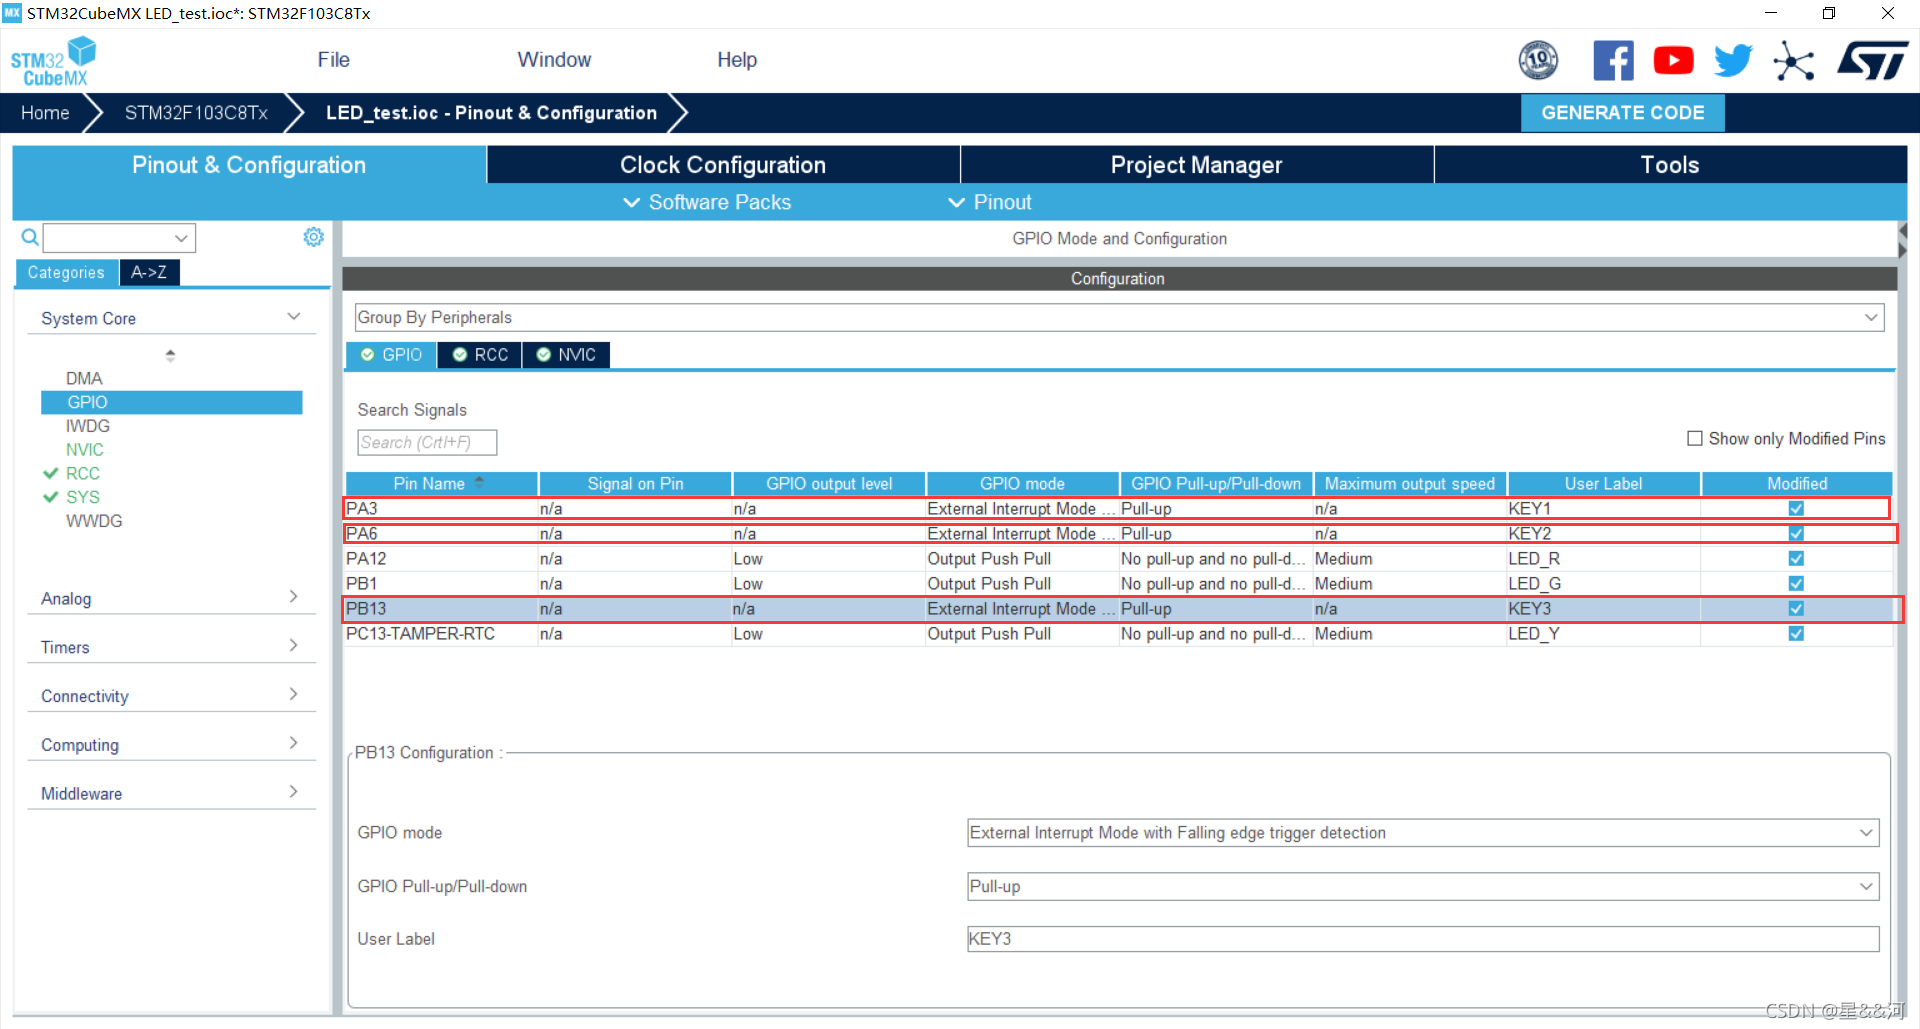Viewport: 1920px width, 1029px height.
Task: Open the Window menu
Action: point(554,60)
